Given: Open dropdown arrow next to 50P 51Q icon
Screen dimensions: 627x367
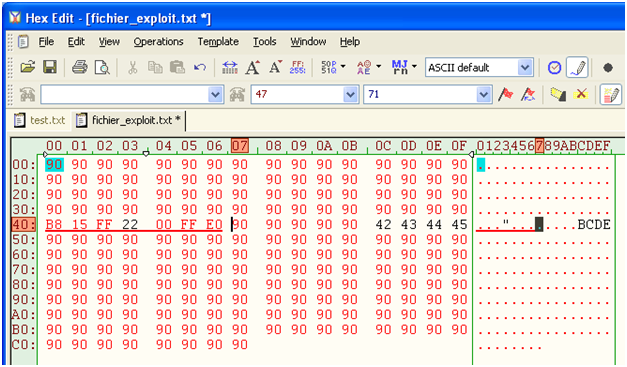Looking at the screenshot, I should coord(343,66).
